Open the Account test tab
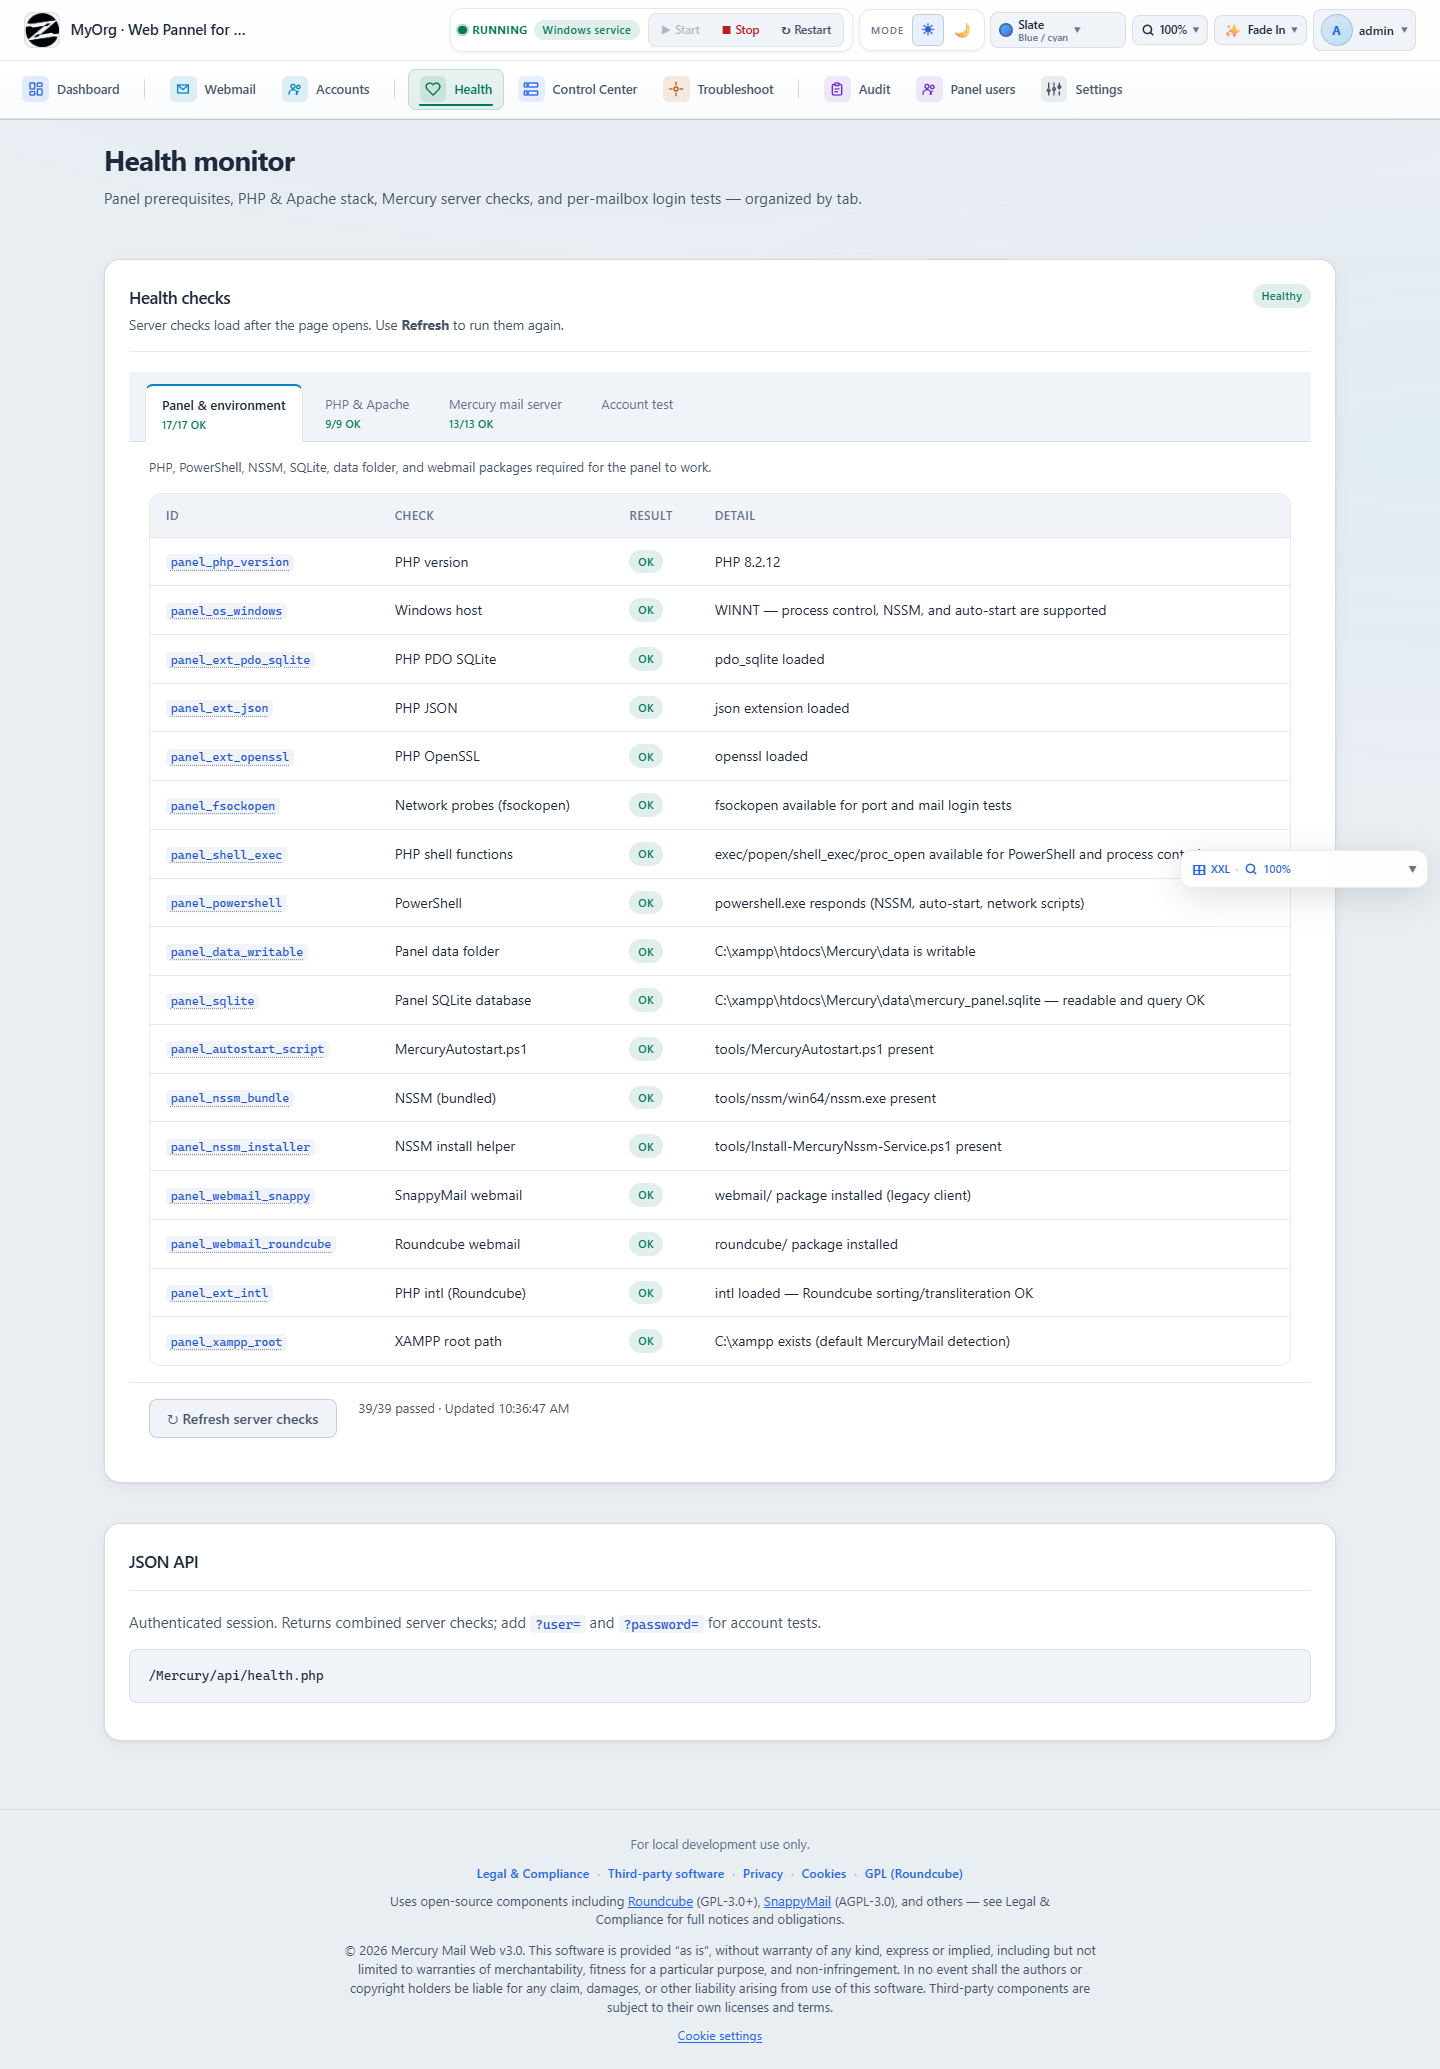Image resolution: width=1440 pixels, height=2069 pixels. [x=637, y=405]
